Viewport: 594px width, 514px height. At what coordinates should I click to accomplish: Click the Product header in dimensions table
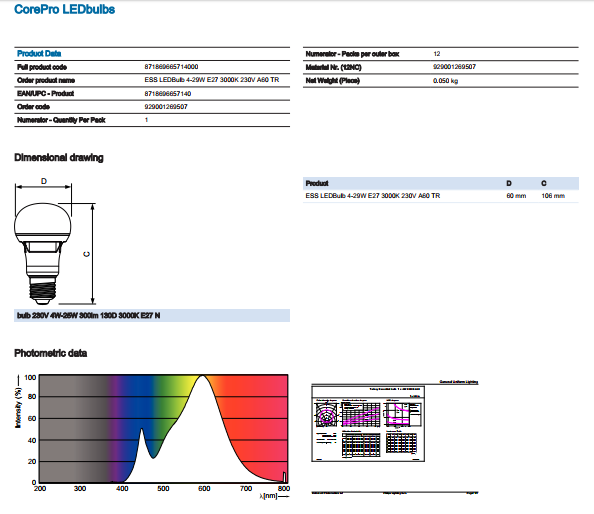[x=317, y=183]
